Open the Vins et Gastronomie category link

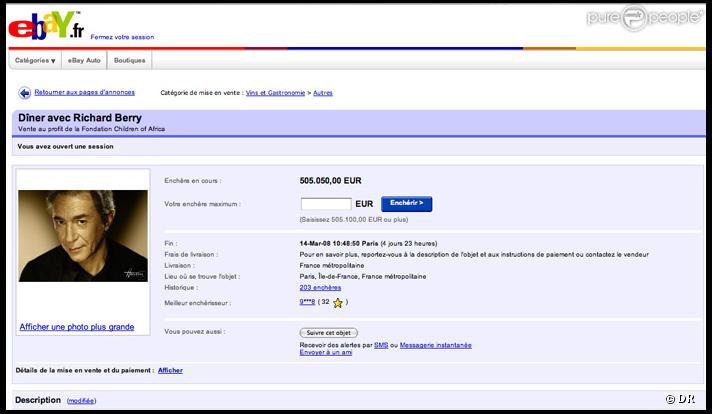click(275, 93)
